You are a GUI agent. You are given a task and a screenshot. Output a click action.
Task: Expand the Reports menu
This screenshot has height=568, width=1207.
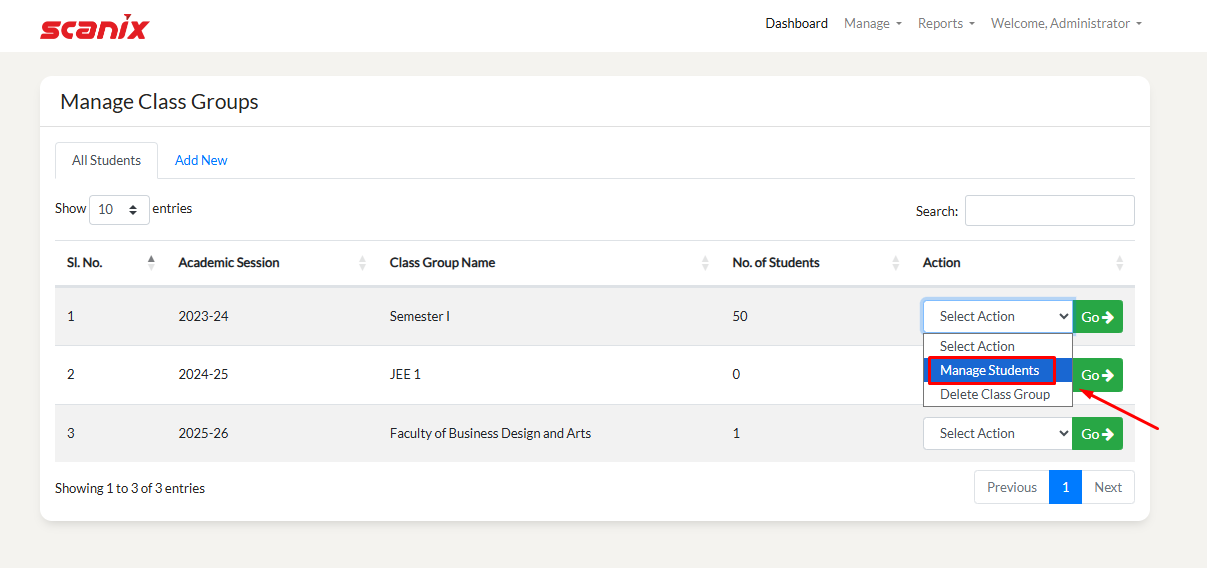point(945,23)
